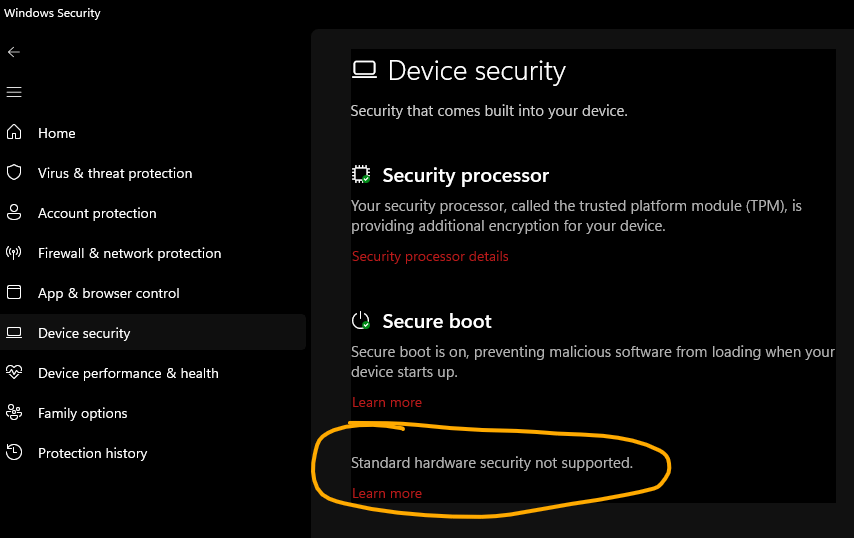Open Security processor details link
Screen dimensions: 854x538
pos(430,256)
